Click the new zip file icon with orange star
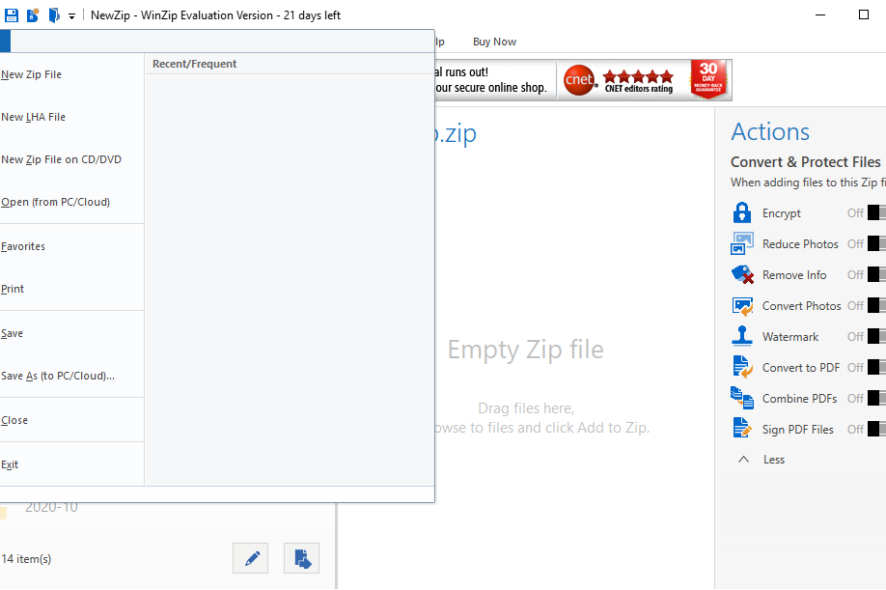Viewport: 886px width, 590px height. coord(33,15)
